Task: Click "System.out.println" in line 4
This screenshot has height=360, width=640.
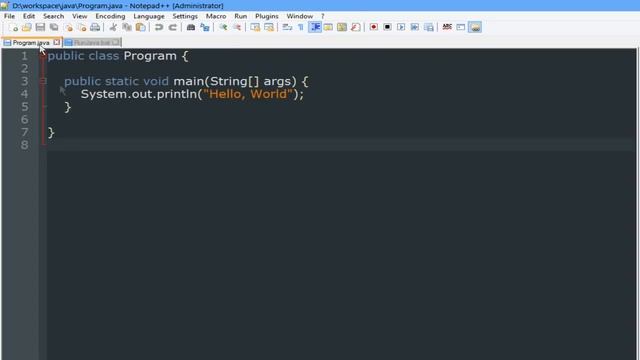Action: coord(139,94)
